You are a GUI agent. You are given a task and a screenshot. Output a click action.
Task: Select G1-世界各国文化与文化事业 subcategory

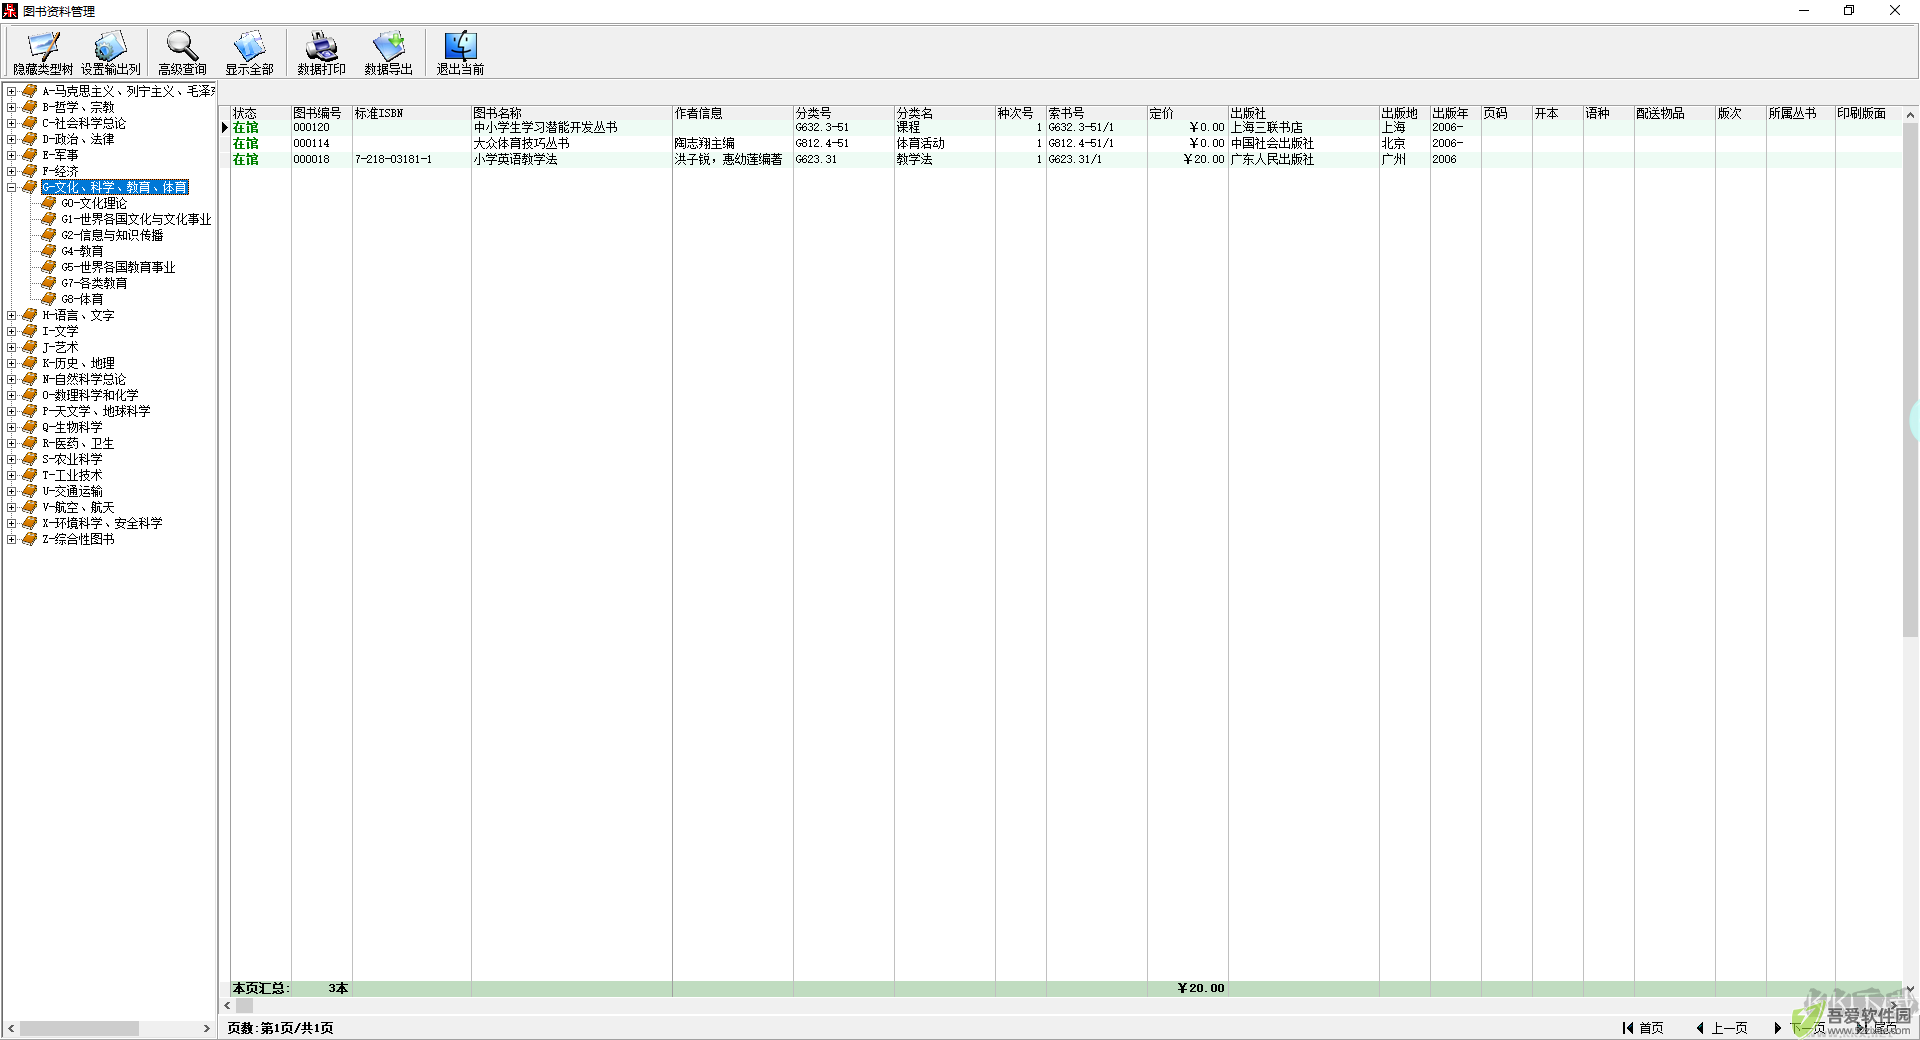pos(136,219)
